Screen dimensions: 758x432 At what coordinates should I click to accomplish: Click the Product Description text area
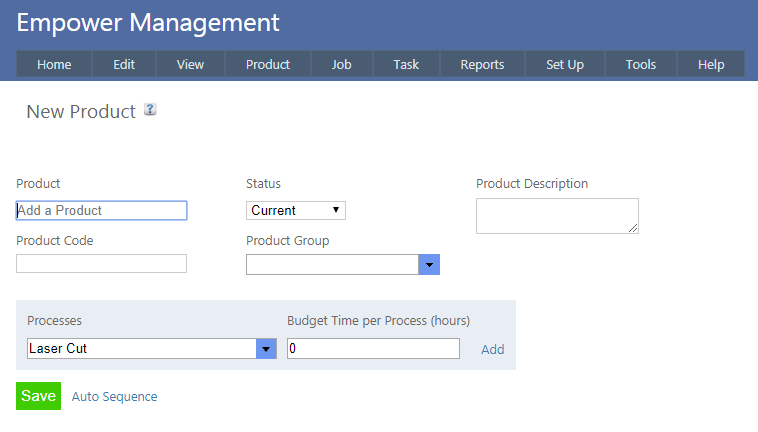tap(556, 216)
